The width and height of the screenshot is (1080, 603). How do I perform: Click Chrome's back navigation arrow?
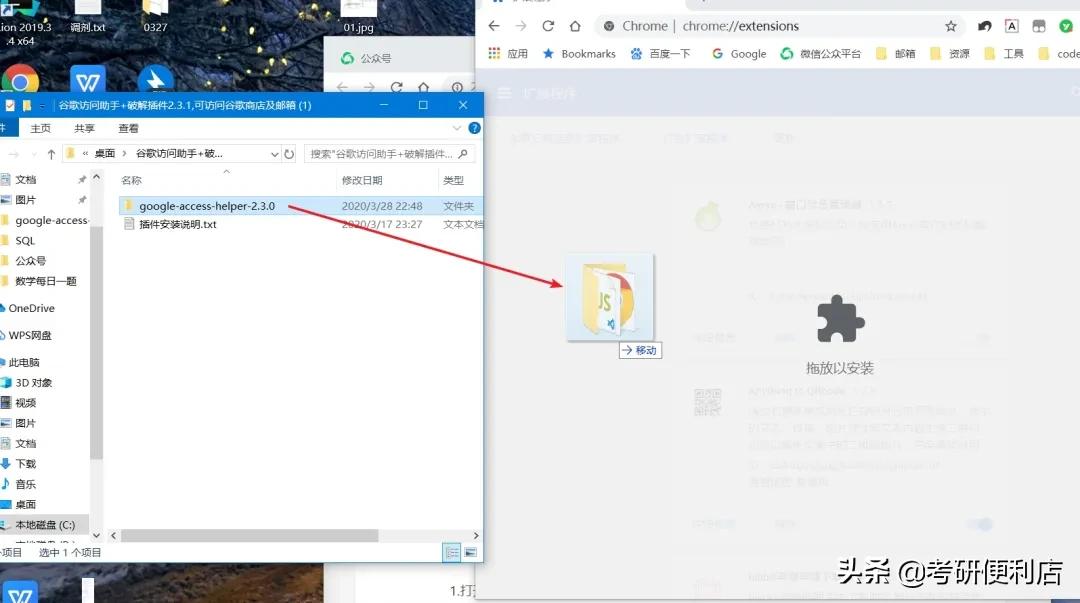click(x=494, y=25)
